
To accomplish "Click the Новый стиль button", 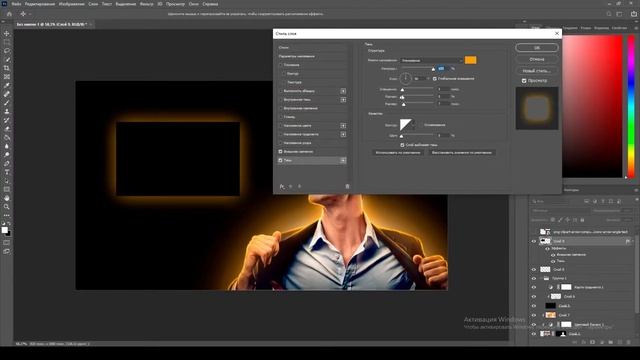I will (537, 71).
